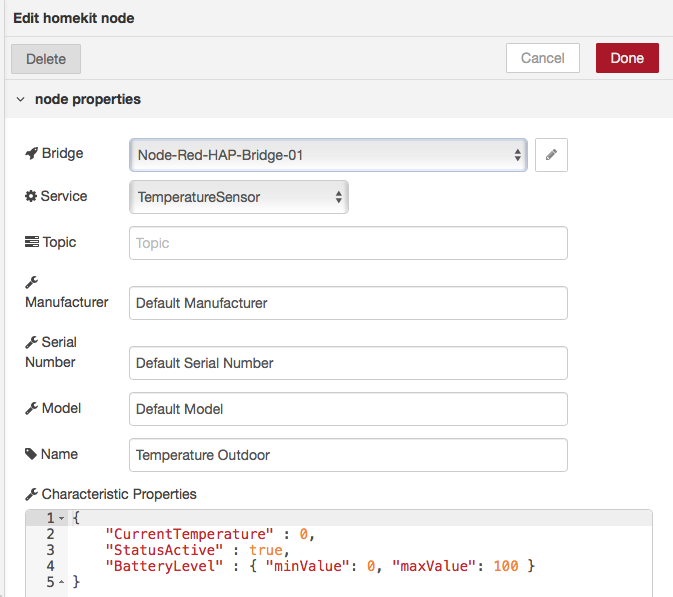Click the Serial Number input field
Image resolution: width=673 pixels, height=597 pixels.
(x=348, y=363)
